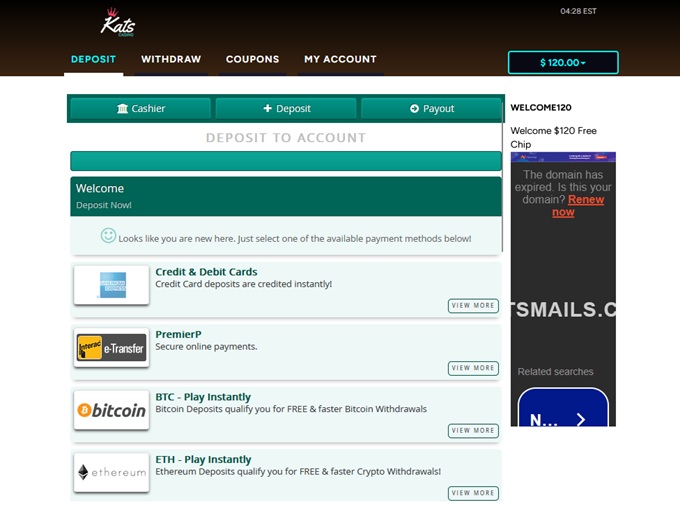This screenshot has width=680, height=511.
Task: Choose the Ethereum logo
Action: [x=111, y=472]
